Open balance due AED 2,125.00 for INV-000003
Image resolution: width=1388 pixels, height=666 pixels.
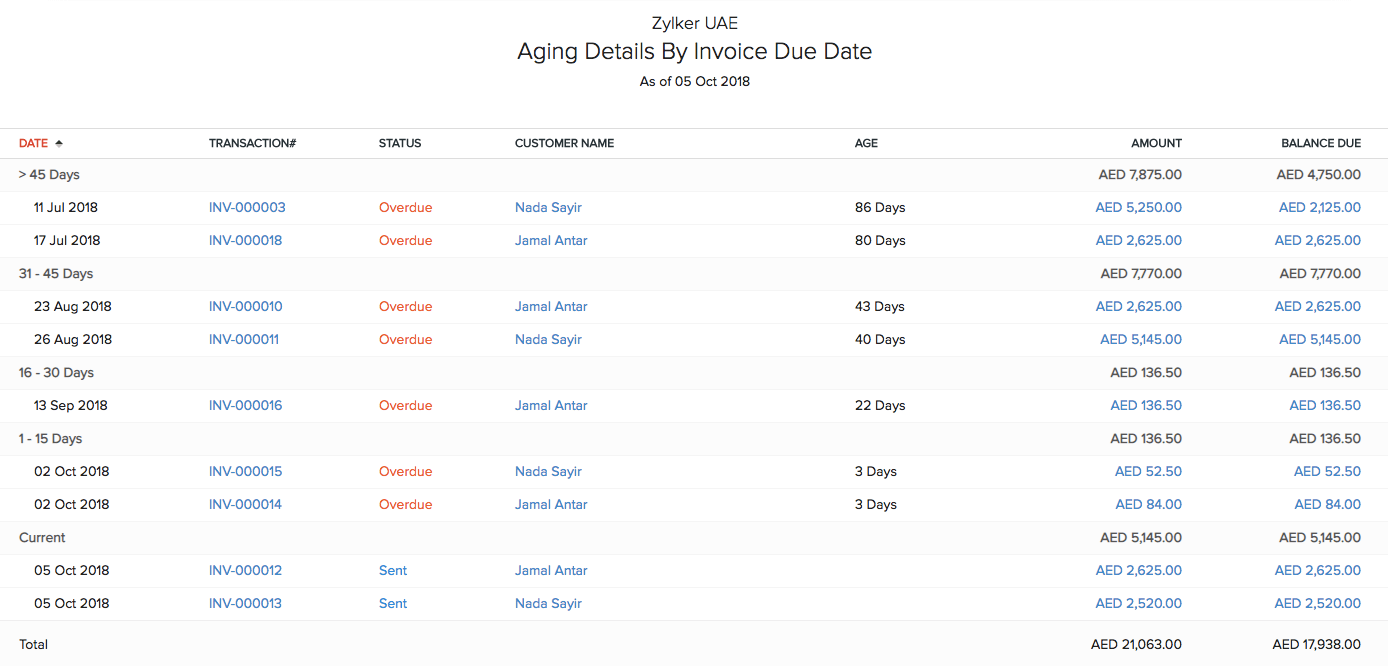tap(1319, 207)
